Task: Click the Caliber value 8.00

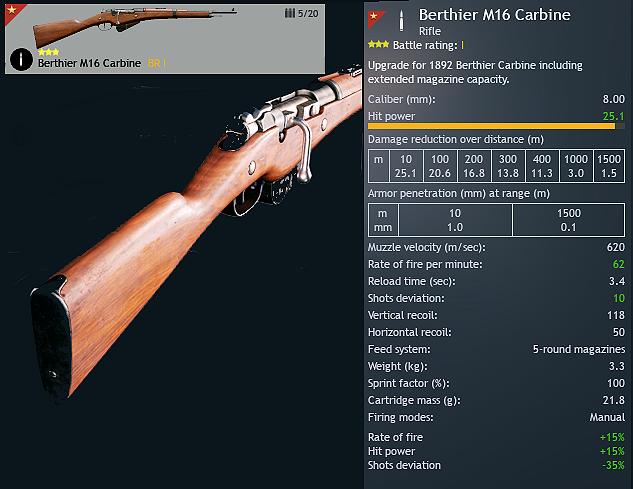Action: click(614, 99)
